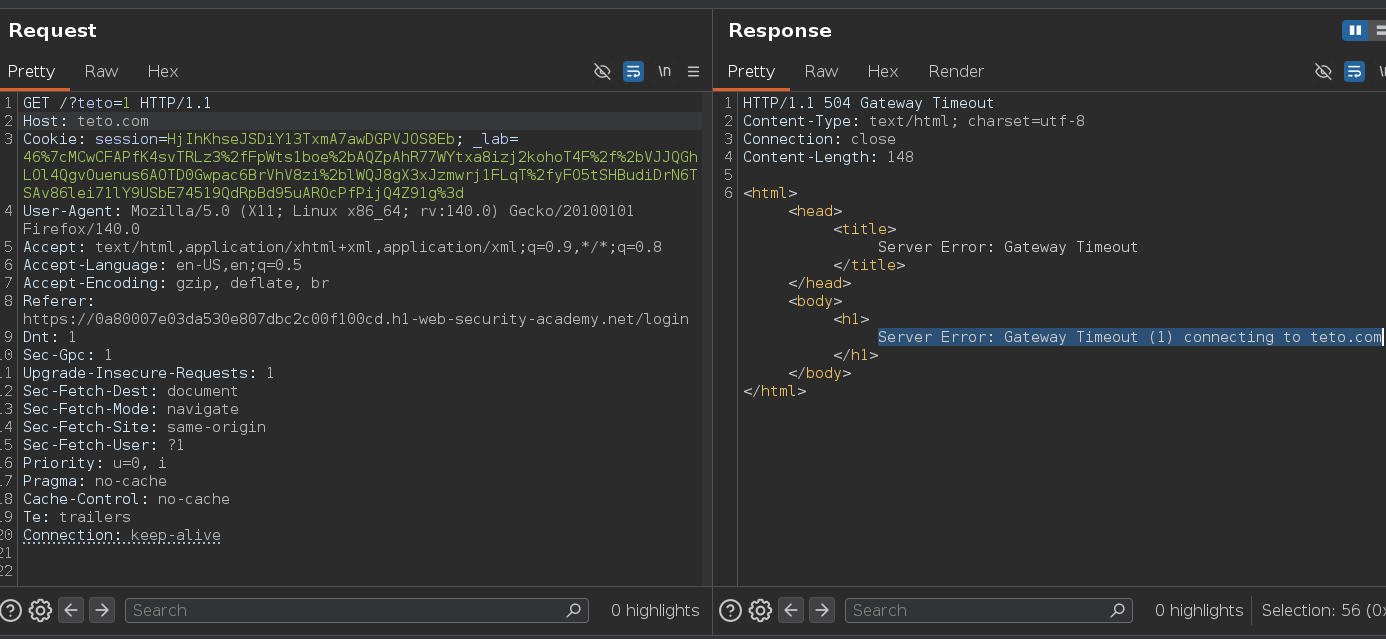The width and height of the screenshot is (1386, 639).
Task: Click the magnifier icon in Response search
Action: tap(1118, 610)
